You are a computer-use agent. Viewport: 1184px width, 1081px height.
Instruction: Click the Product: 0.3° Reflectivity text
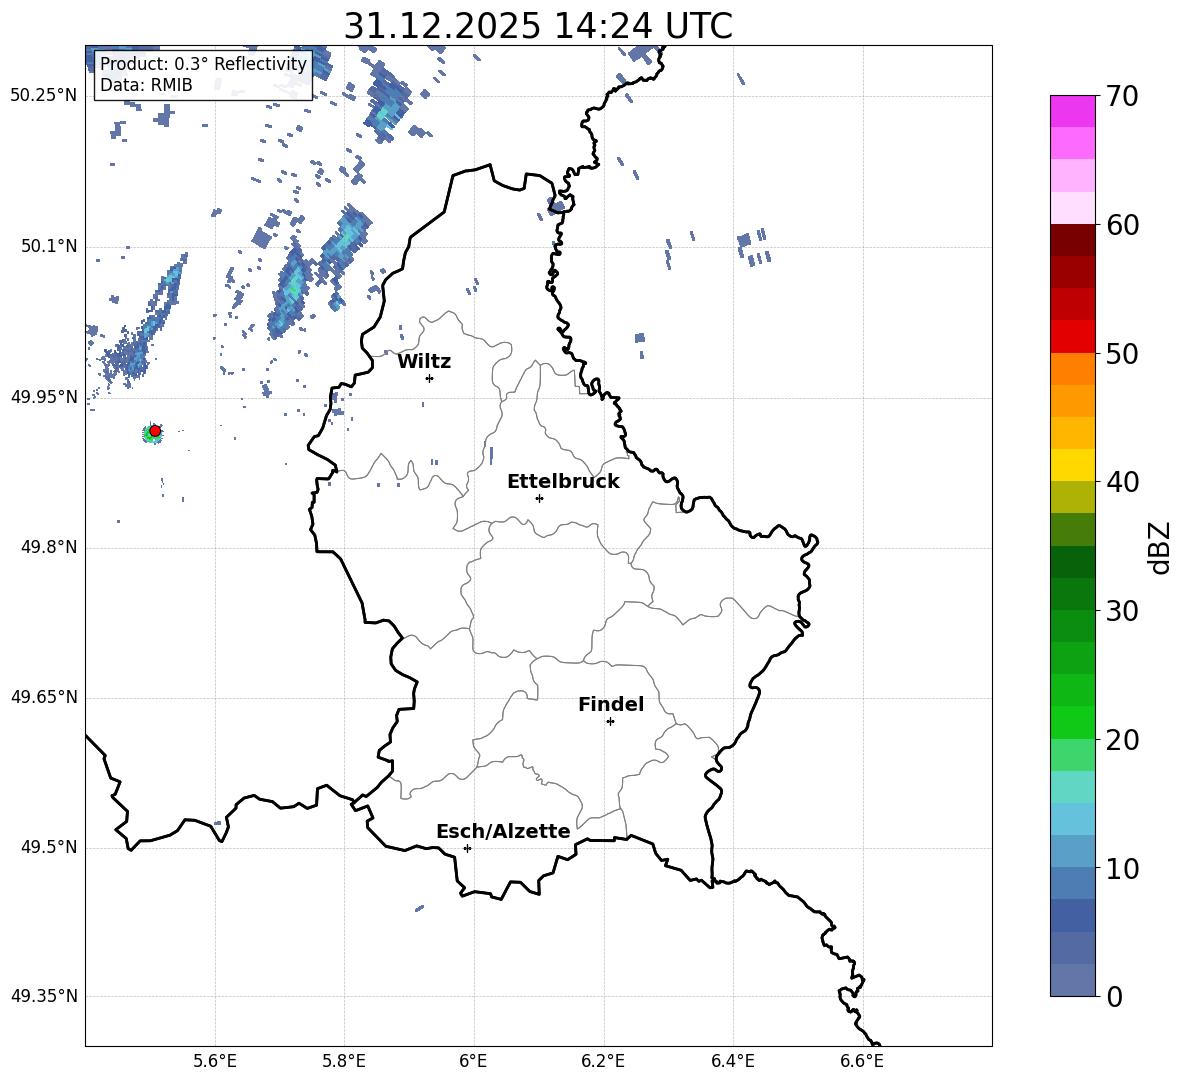(203, 64)
